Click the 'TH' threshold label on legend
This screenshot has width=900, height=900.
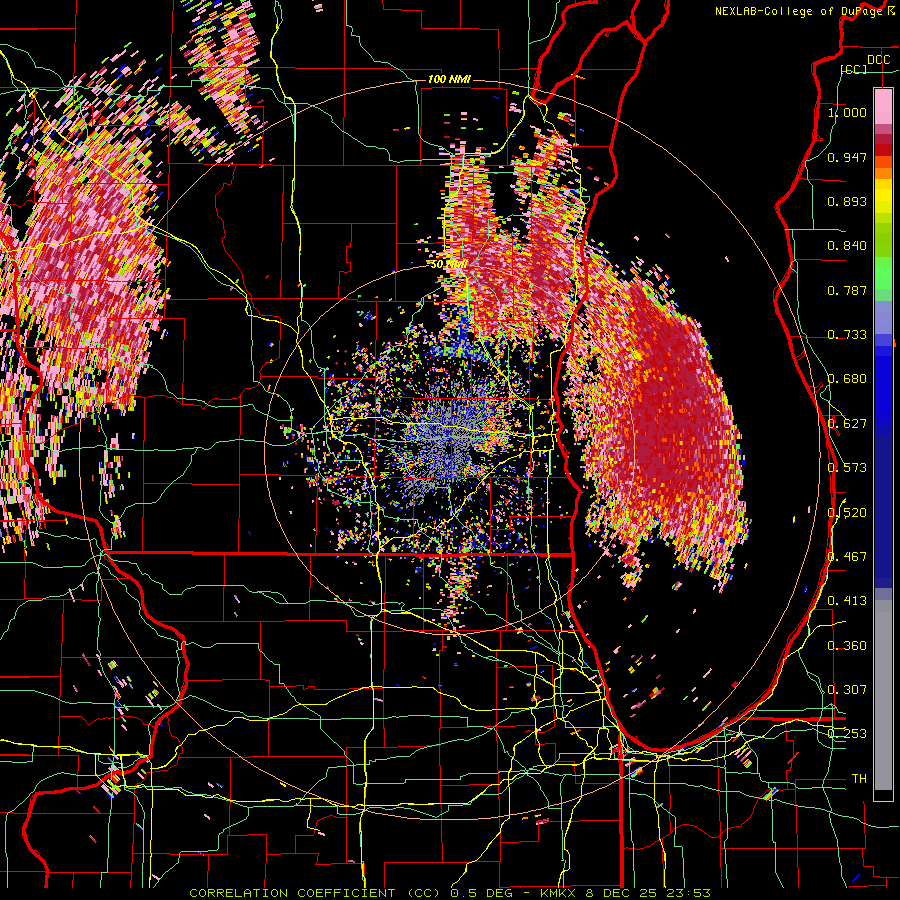(859, 779)
